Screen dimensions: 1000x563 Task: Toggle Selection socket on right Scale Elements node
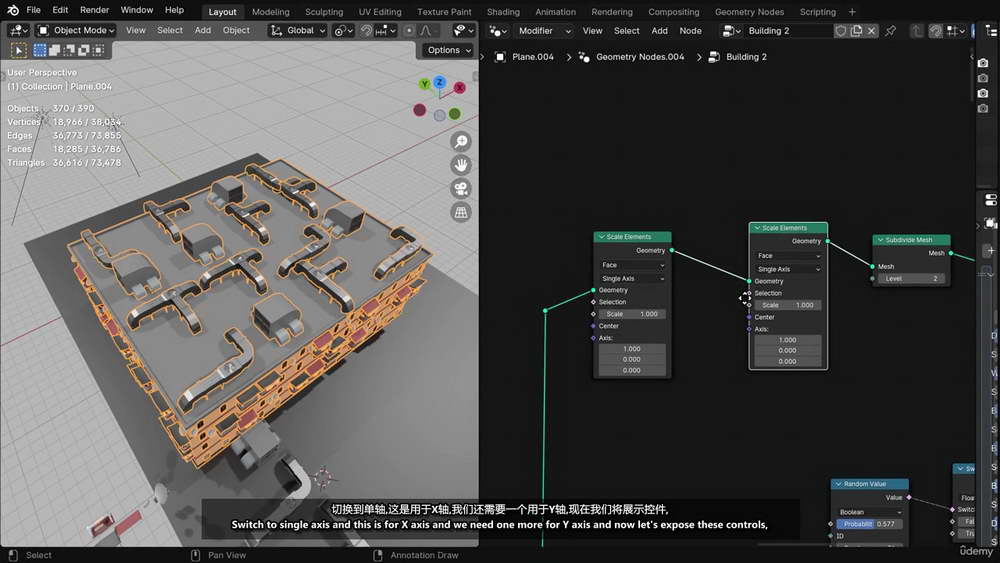click(x=749, y=293)
